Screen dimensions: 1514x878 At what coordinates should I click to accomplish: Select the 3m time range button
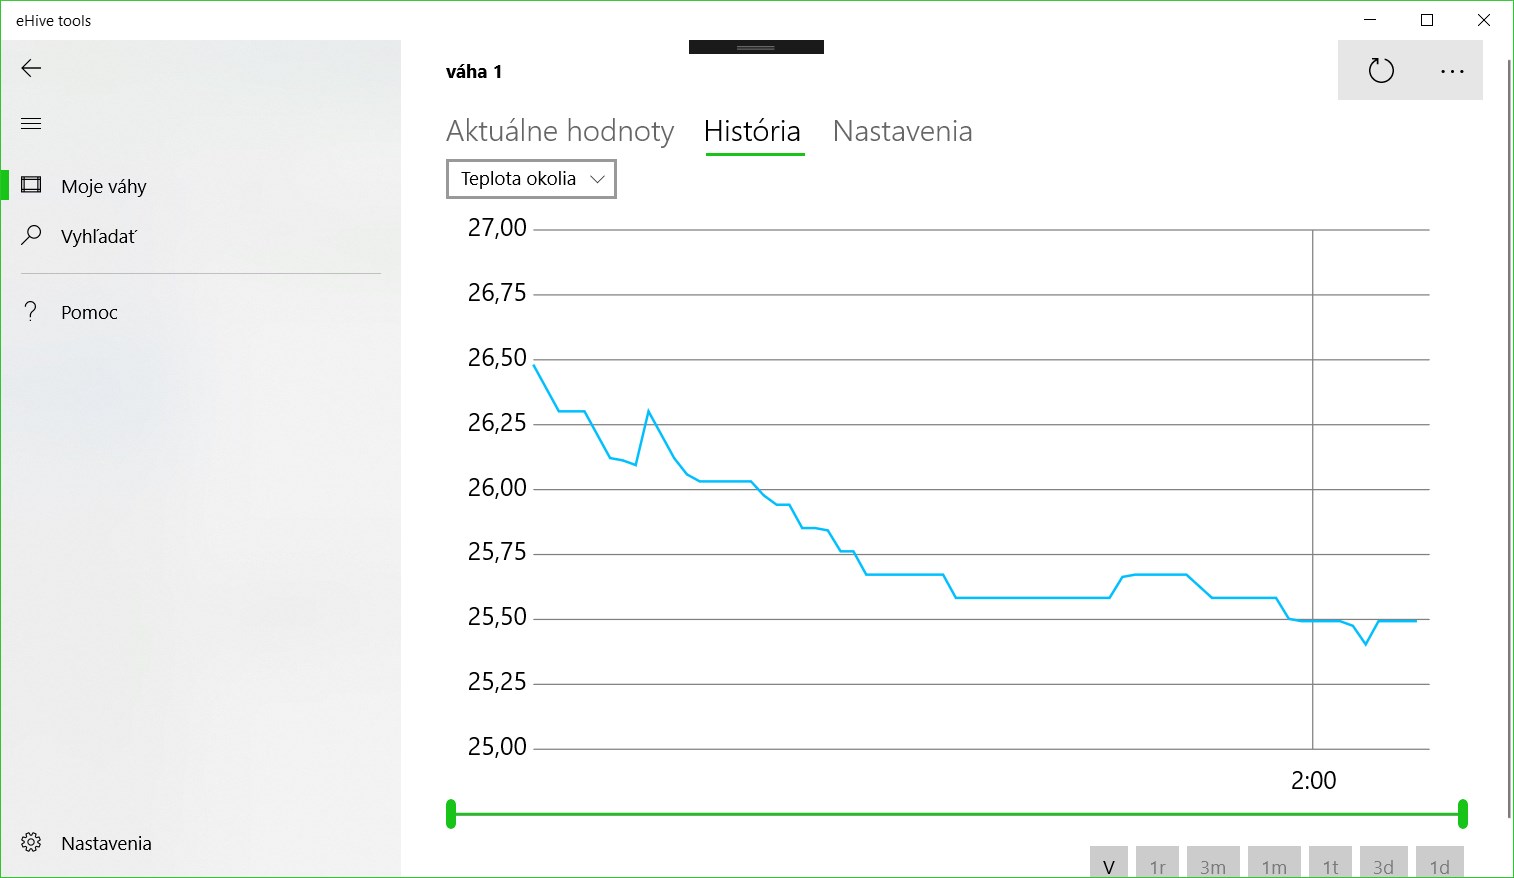pos(1213,865)
